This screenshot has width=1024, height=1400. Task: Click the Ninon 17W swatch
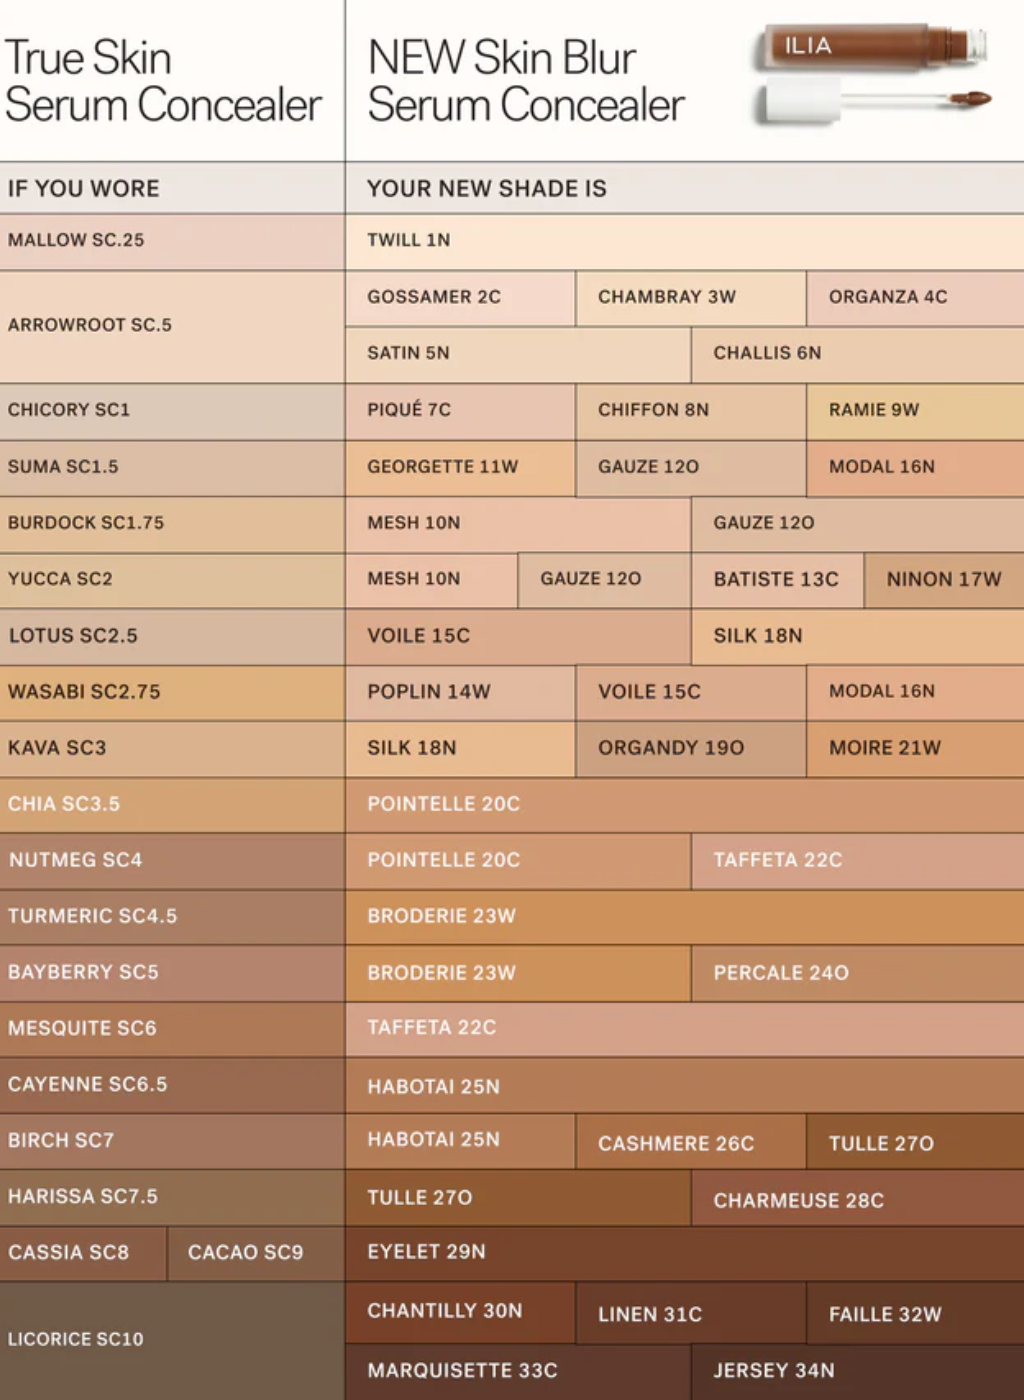tap(945, 580)
